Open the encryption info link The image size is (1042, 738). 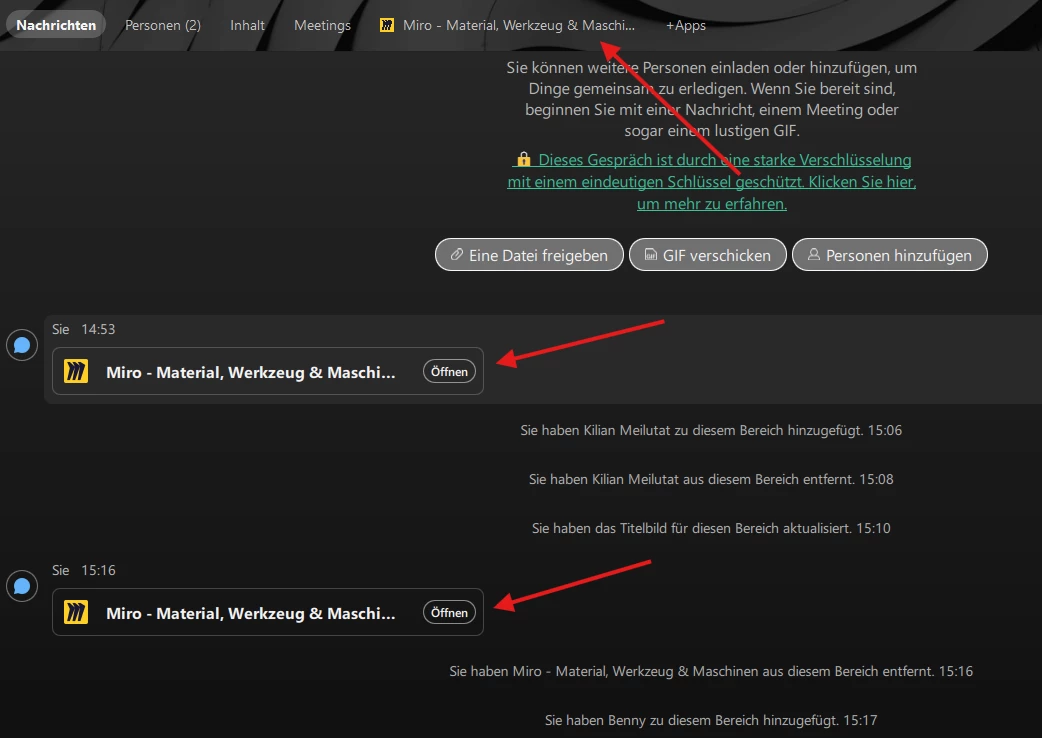click(712, 181)
